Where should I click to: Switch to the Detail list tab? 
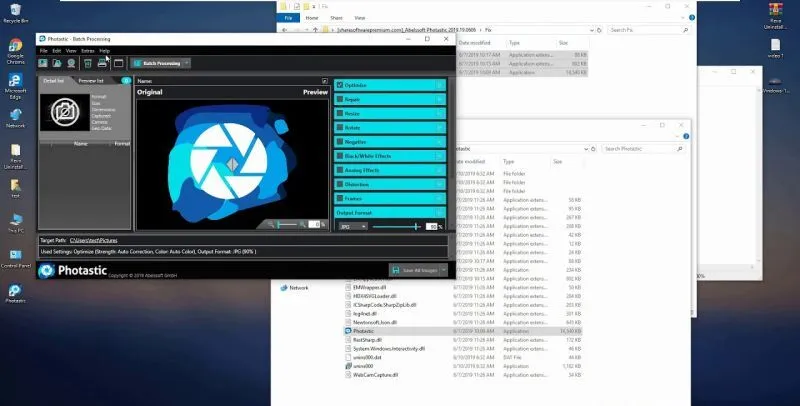tap(54, 81)
